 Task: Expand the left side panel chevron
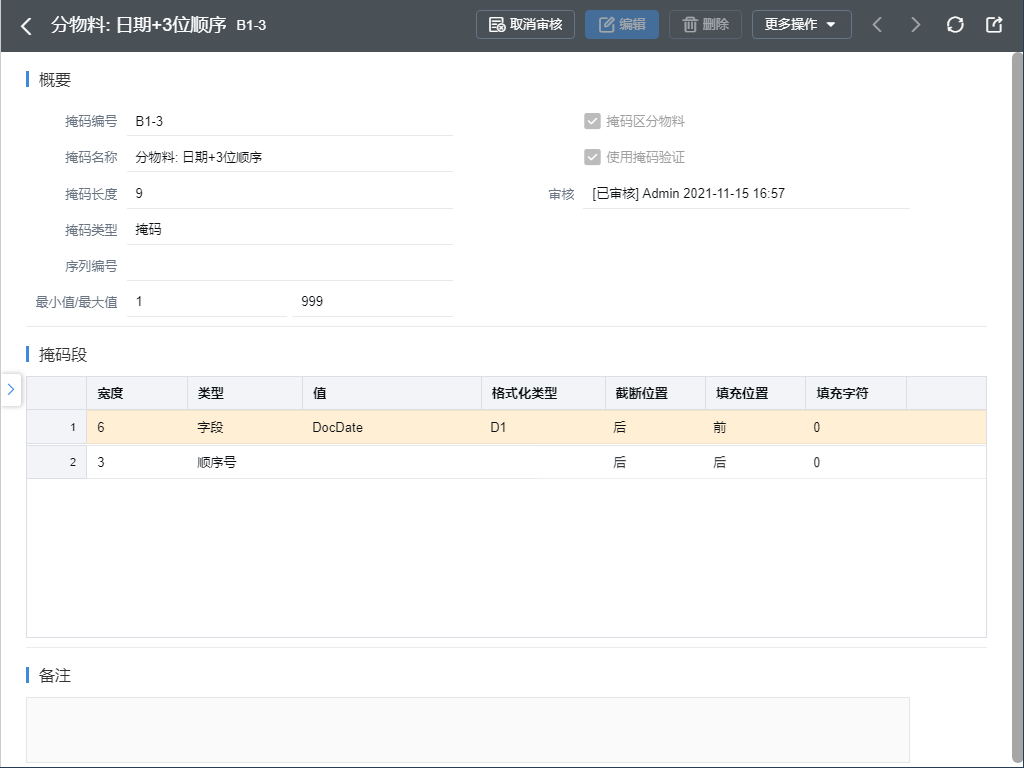(x=10, y=389)
